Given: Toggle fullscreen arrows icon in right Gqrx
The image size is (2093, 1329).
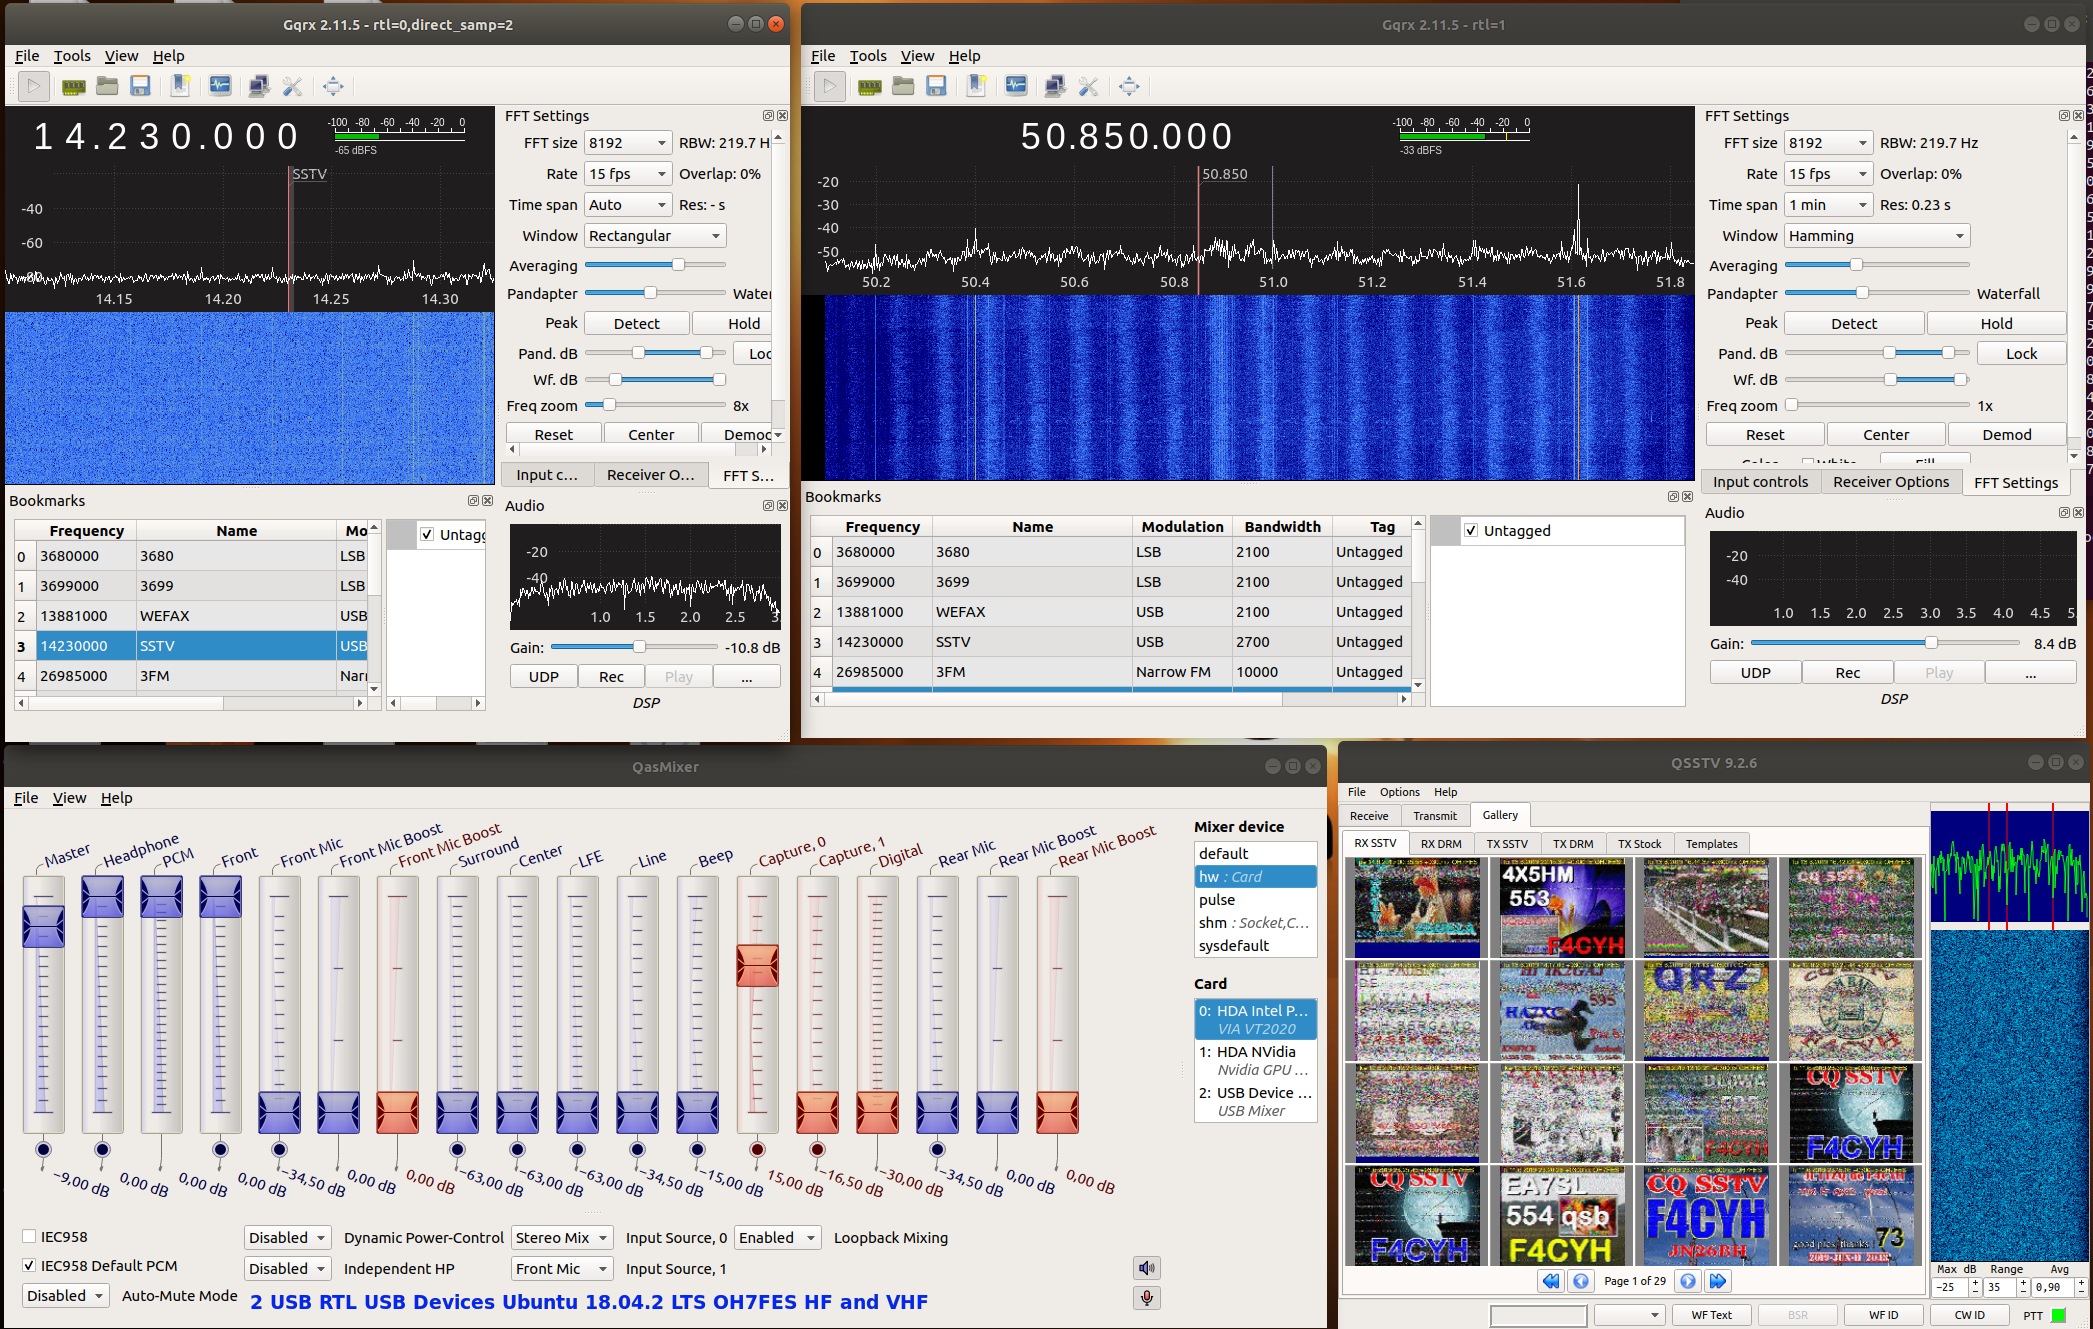Looking at the screenshot, I should pos(1129,86).
